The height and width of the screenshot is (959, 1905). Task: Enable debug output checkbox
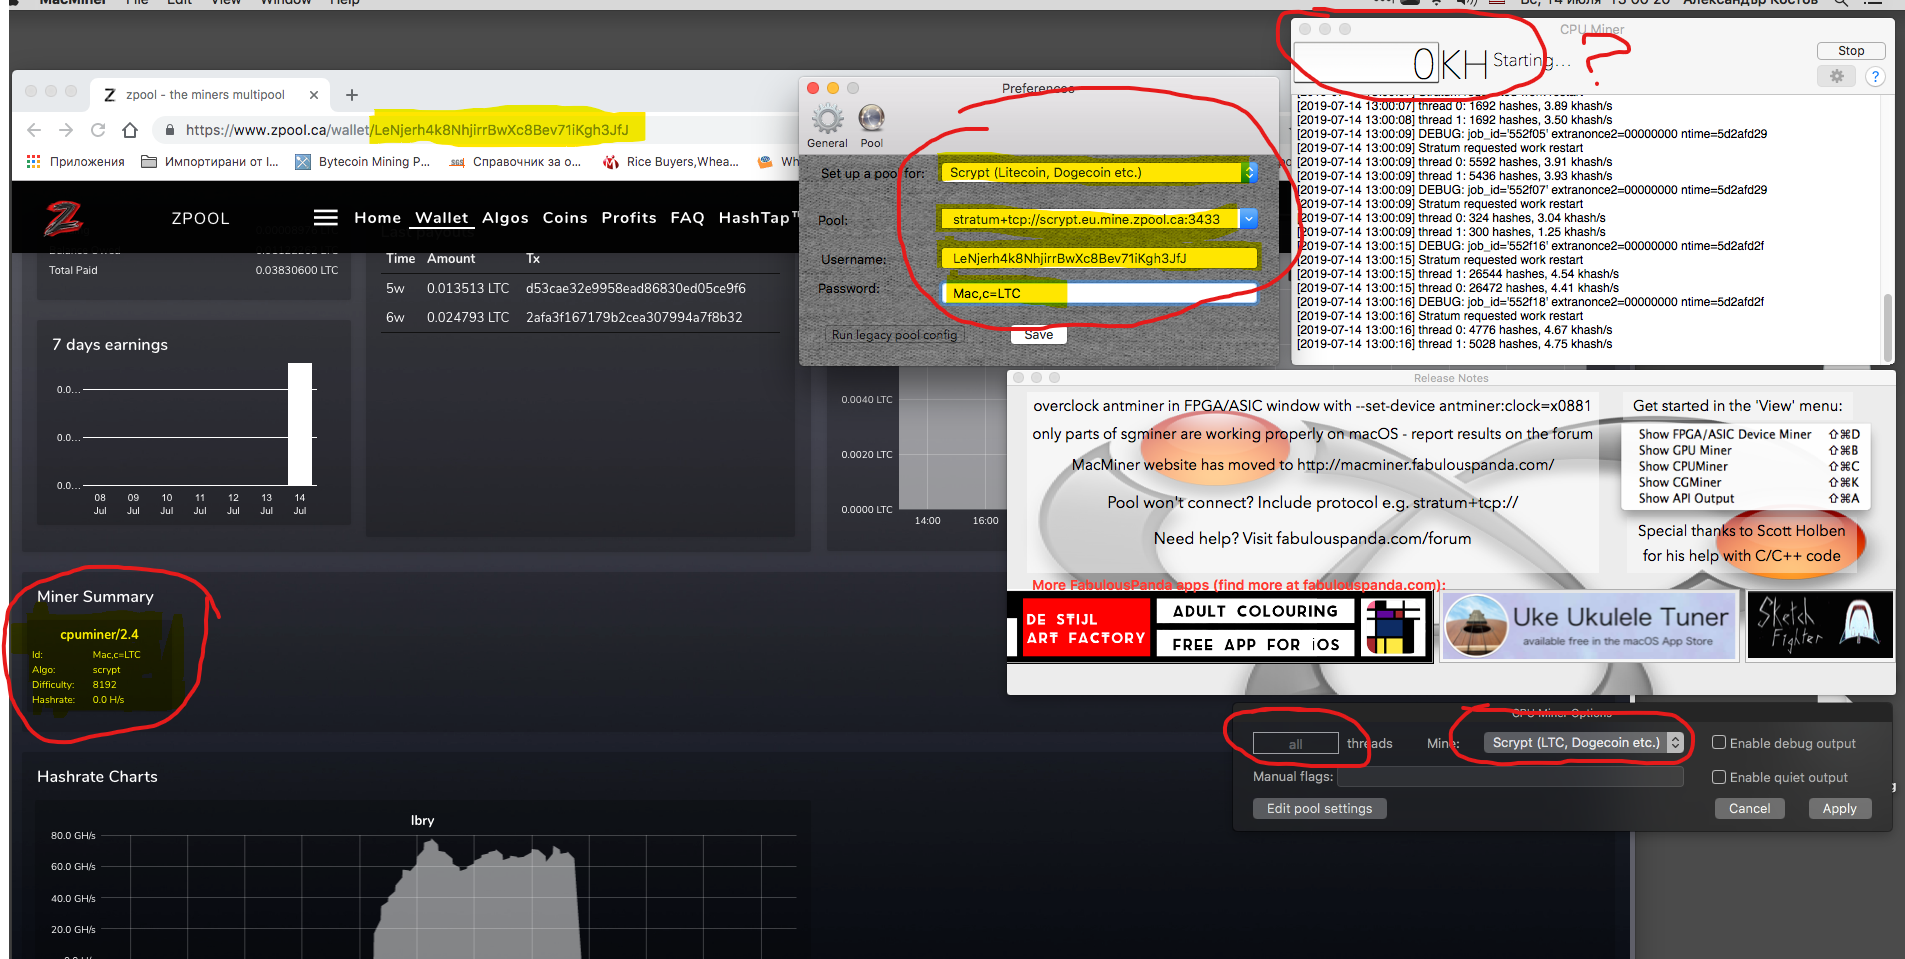coord(1719,743)
